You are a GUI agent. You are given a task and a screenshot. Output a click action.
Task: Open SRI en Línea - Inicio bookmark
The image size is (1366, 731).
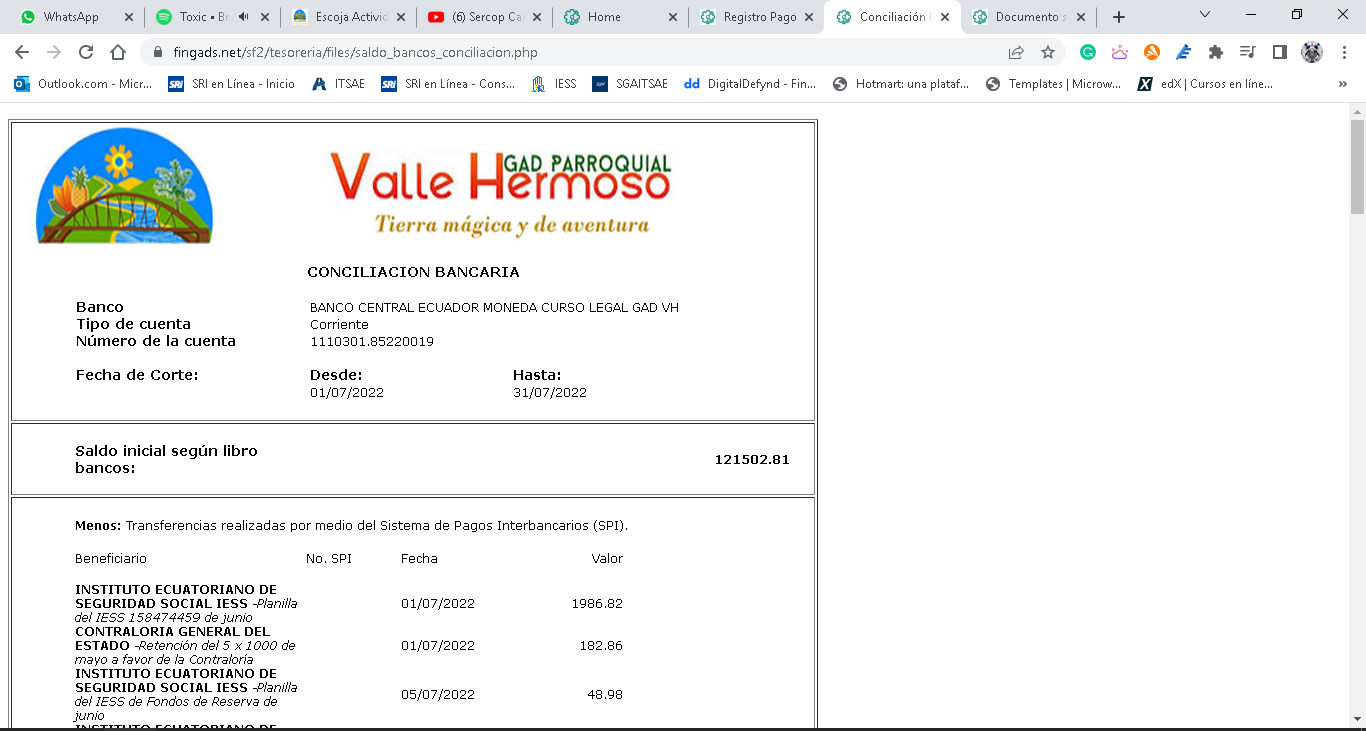pyautogui.click(x=232, y=84)
